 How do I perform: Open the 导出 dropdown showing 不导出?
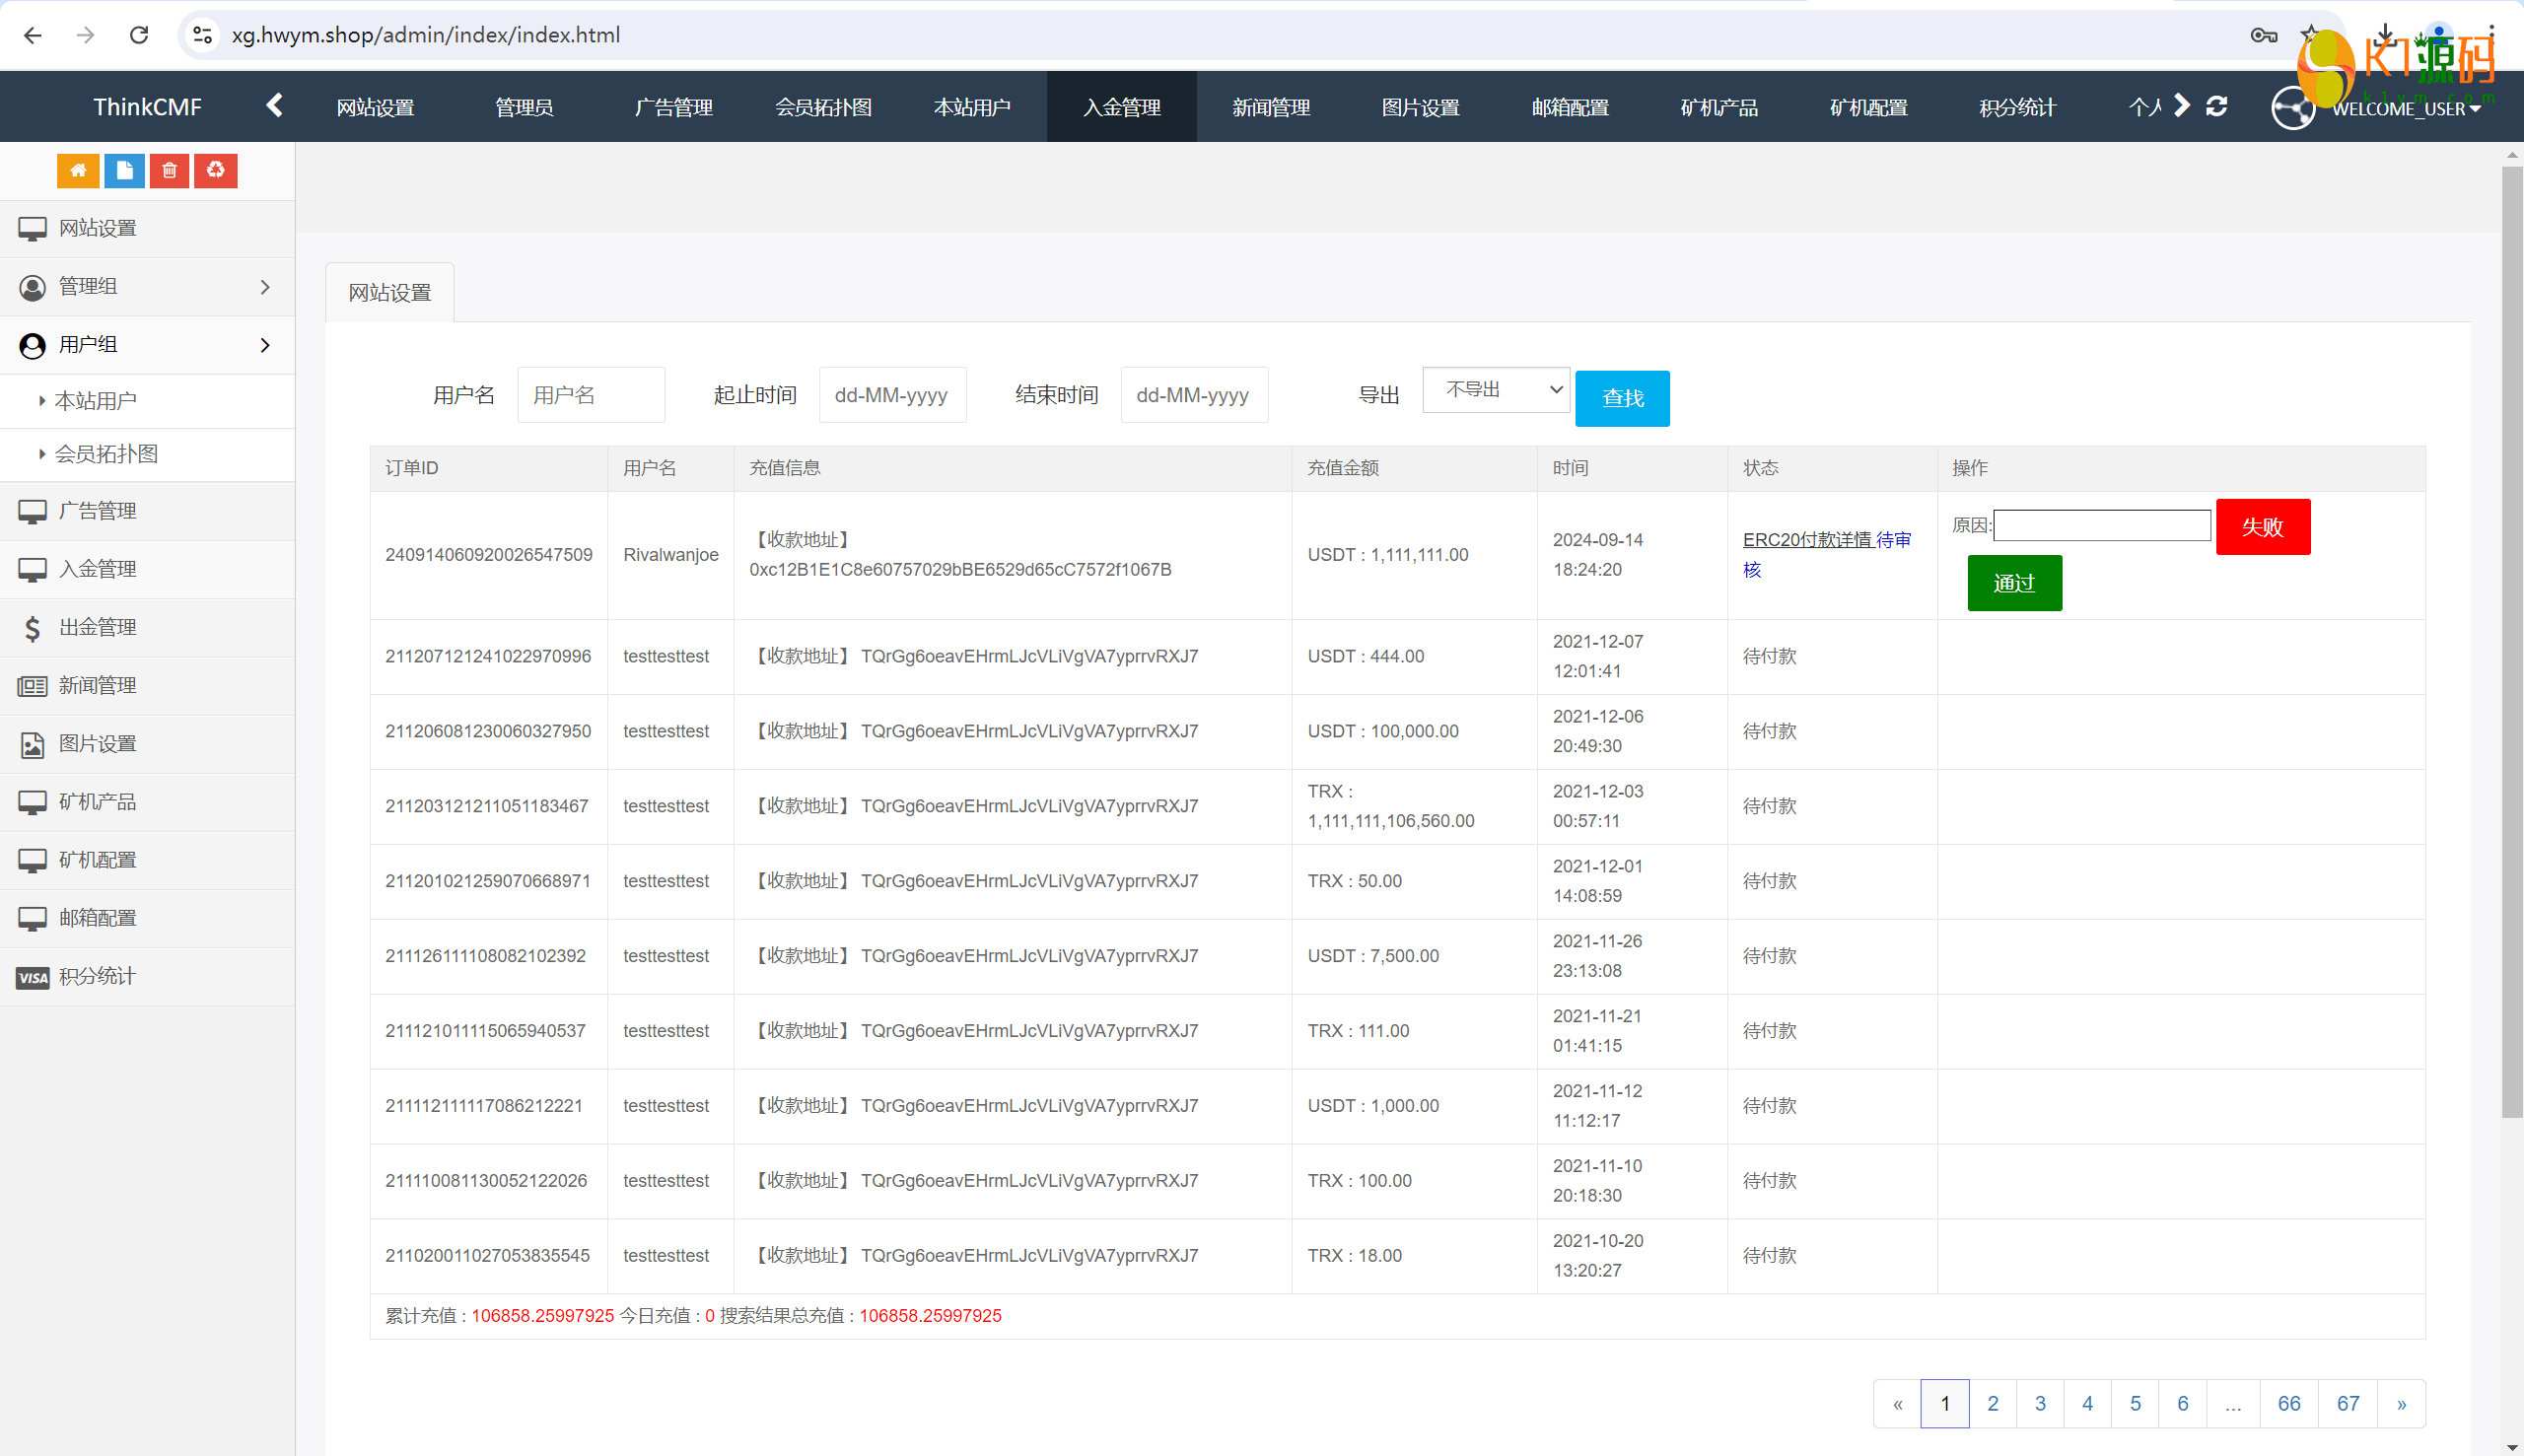point(1495,390)
